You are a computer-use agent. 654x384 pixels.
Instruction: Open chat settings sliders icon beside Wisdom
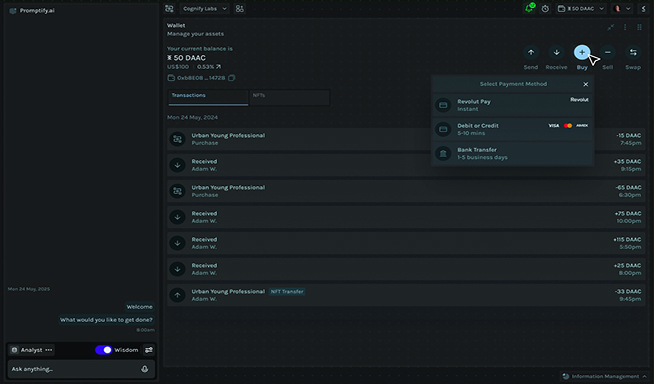148,350
